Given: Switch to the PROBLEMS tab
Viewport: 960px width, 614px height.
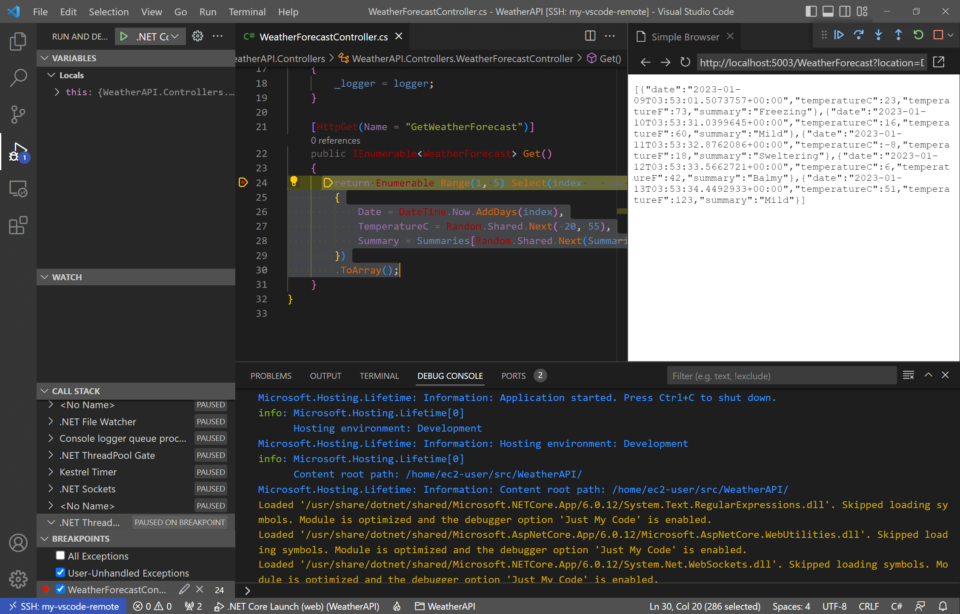Looking at the screenshot, I should pyautogui.click(x=270, y=376).
